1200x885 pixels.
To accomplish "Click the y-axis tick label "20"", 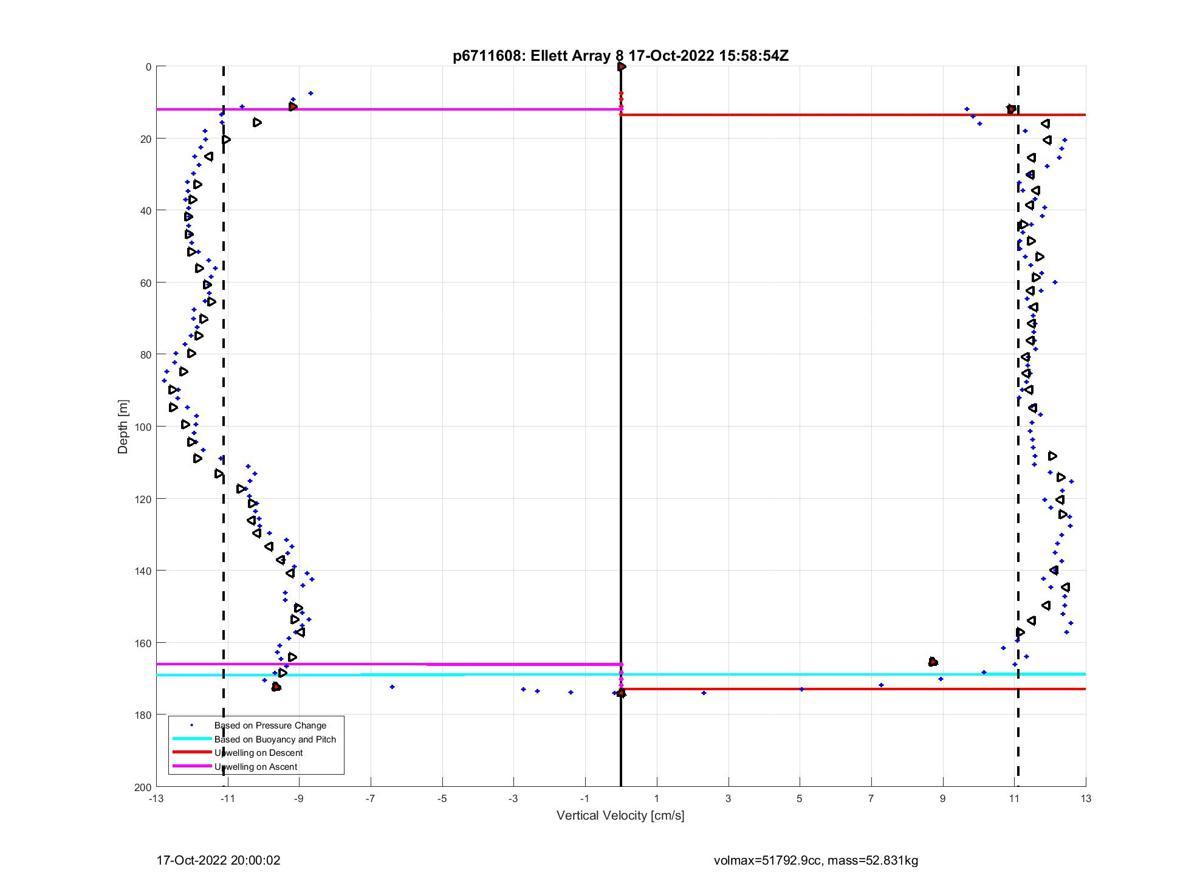I will (145, 139).
